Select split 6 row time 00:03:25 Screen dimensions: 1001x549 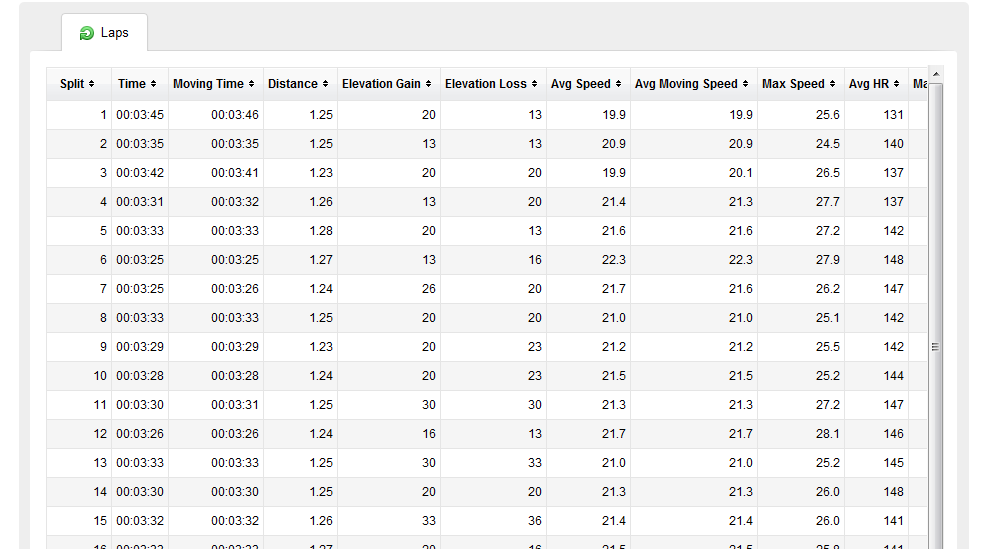click(x=140, y=260)
